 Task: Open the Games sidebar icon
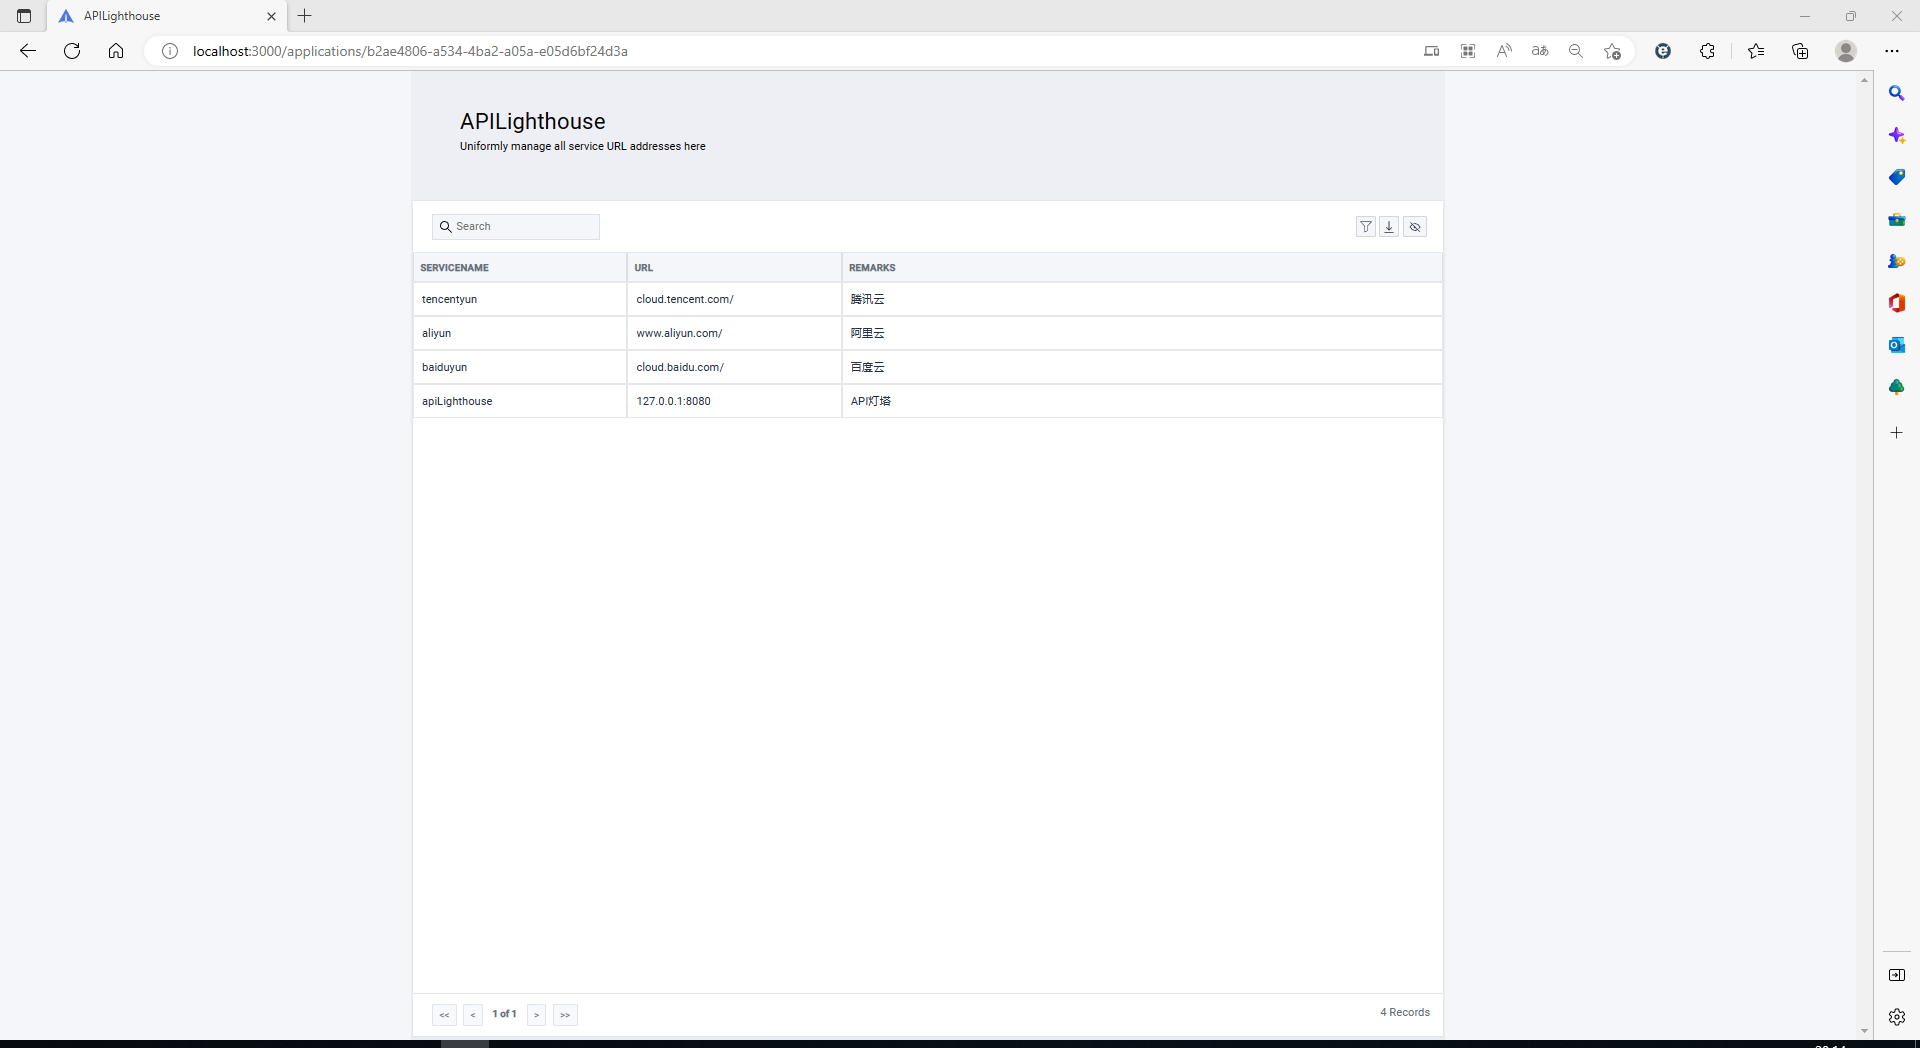coord(1897,261)
